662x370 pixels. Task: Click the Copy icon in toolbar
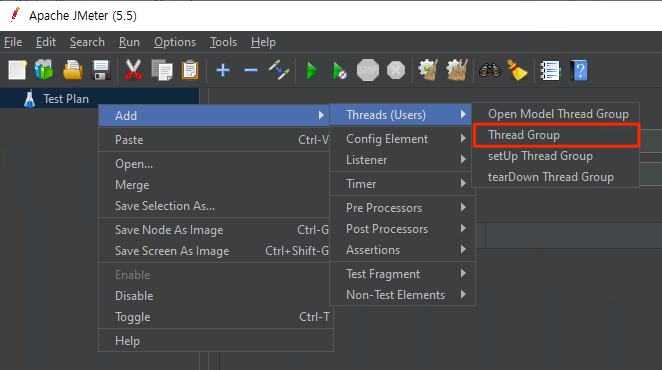point(162,70)
